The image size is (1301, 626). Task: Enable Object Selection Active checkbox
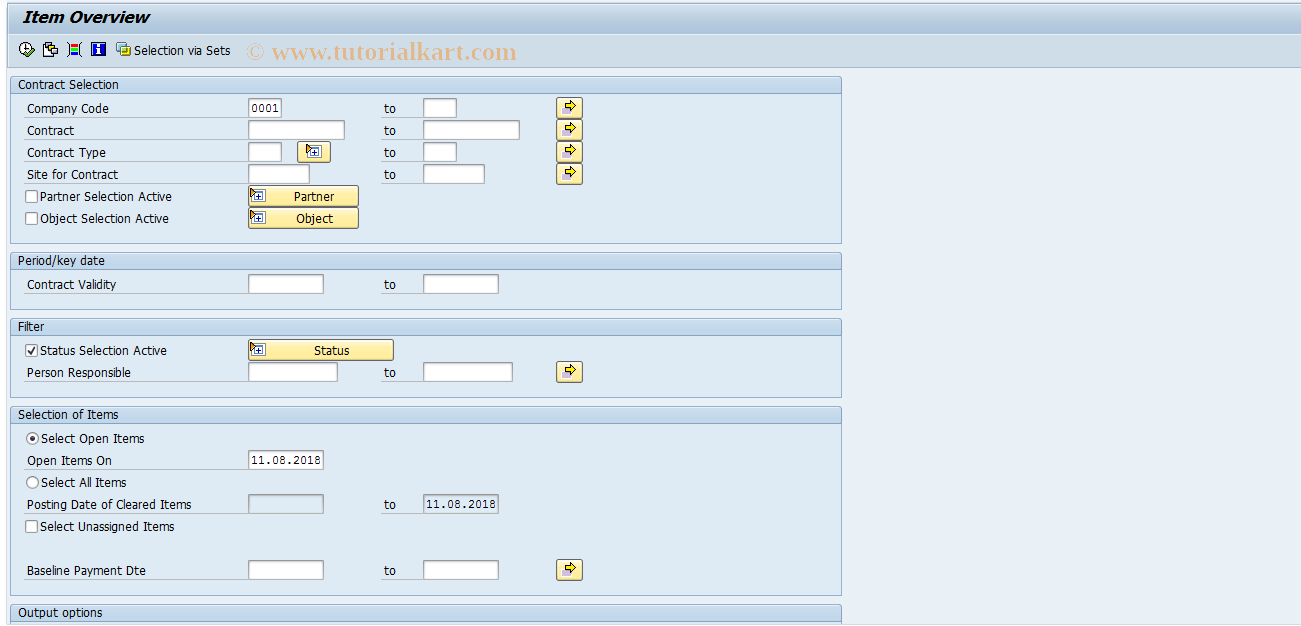pyautogui.click(x=32, y=219)
